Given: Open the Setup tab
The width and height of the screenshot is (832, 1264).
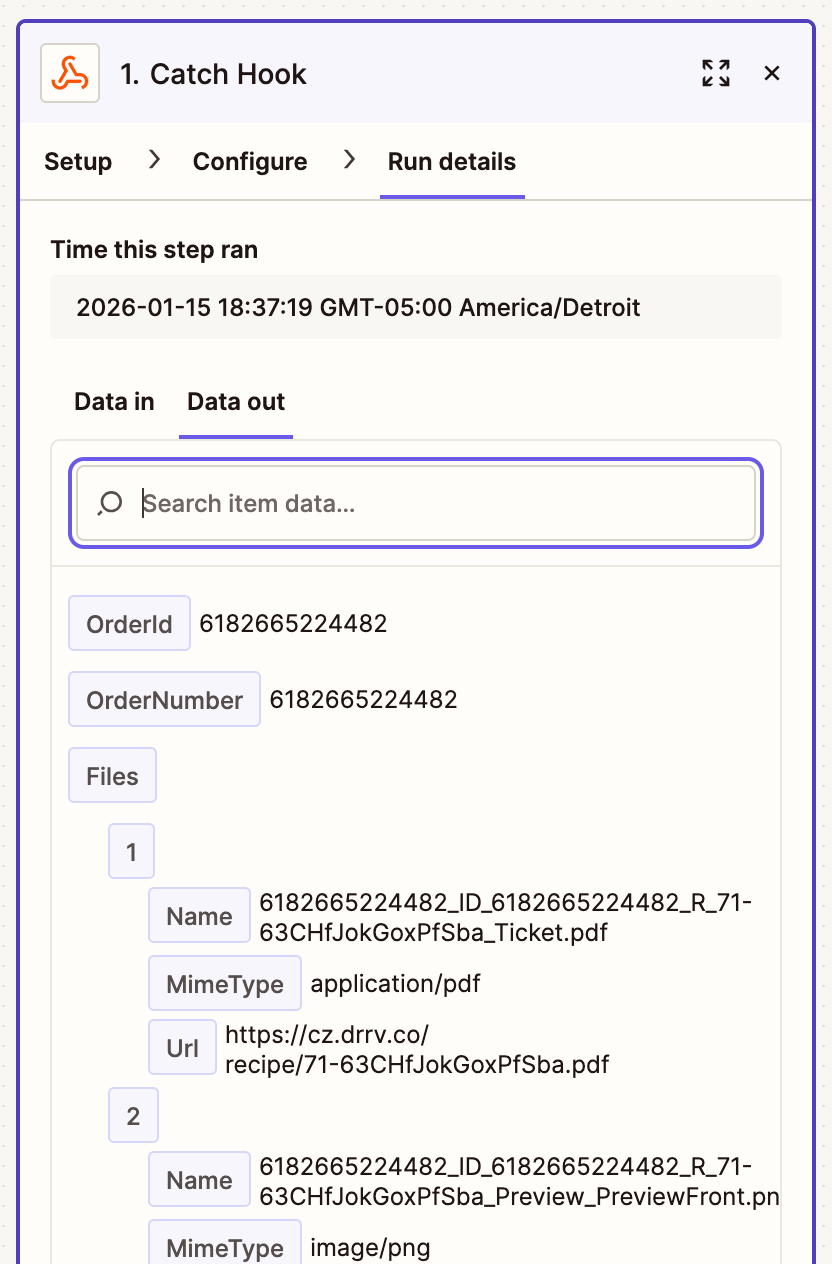Looking at the screenshot, I should pos(78,162).
